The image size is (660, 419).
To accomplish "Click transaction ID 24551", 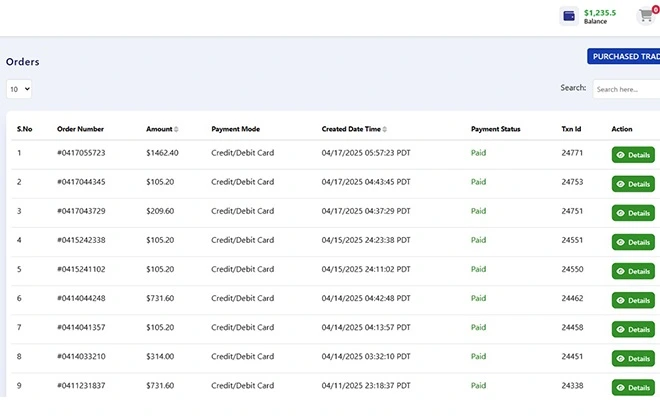I will coord(572,240).
